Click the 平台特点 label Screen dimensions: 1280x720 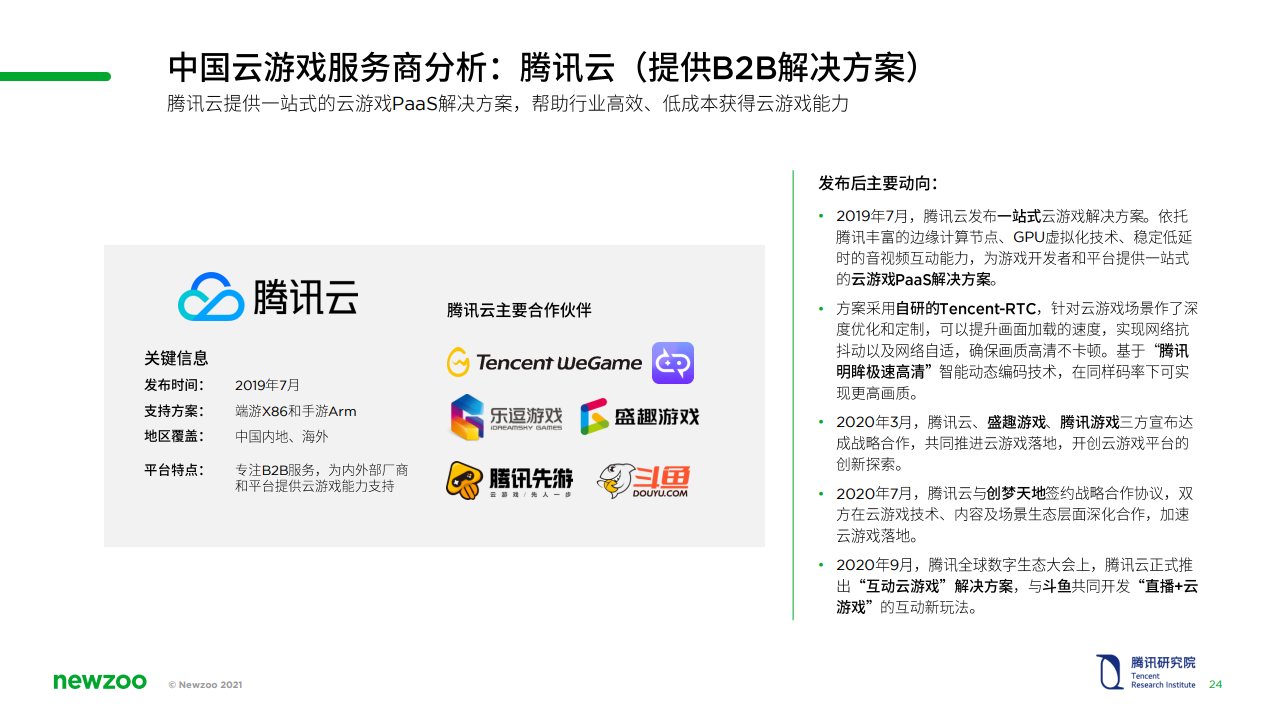(x=174, y=470)
